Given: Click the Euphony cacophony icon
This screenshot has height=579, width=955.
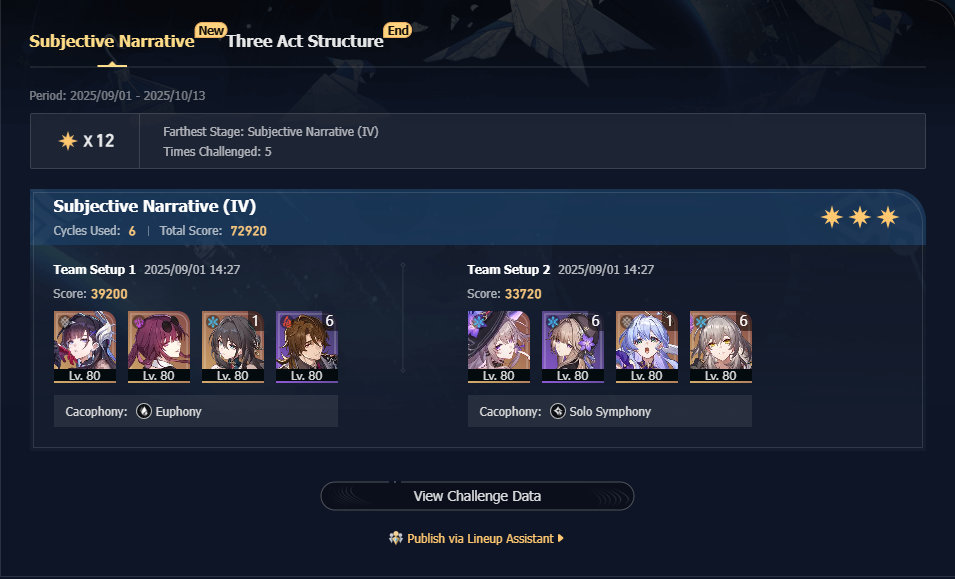Looking at the screenshot, I should 144,412.
